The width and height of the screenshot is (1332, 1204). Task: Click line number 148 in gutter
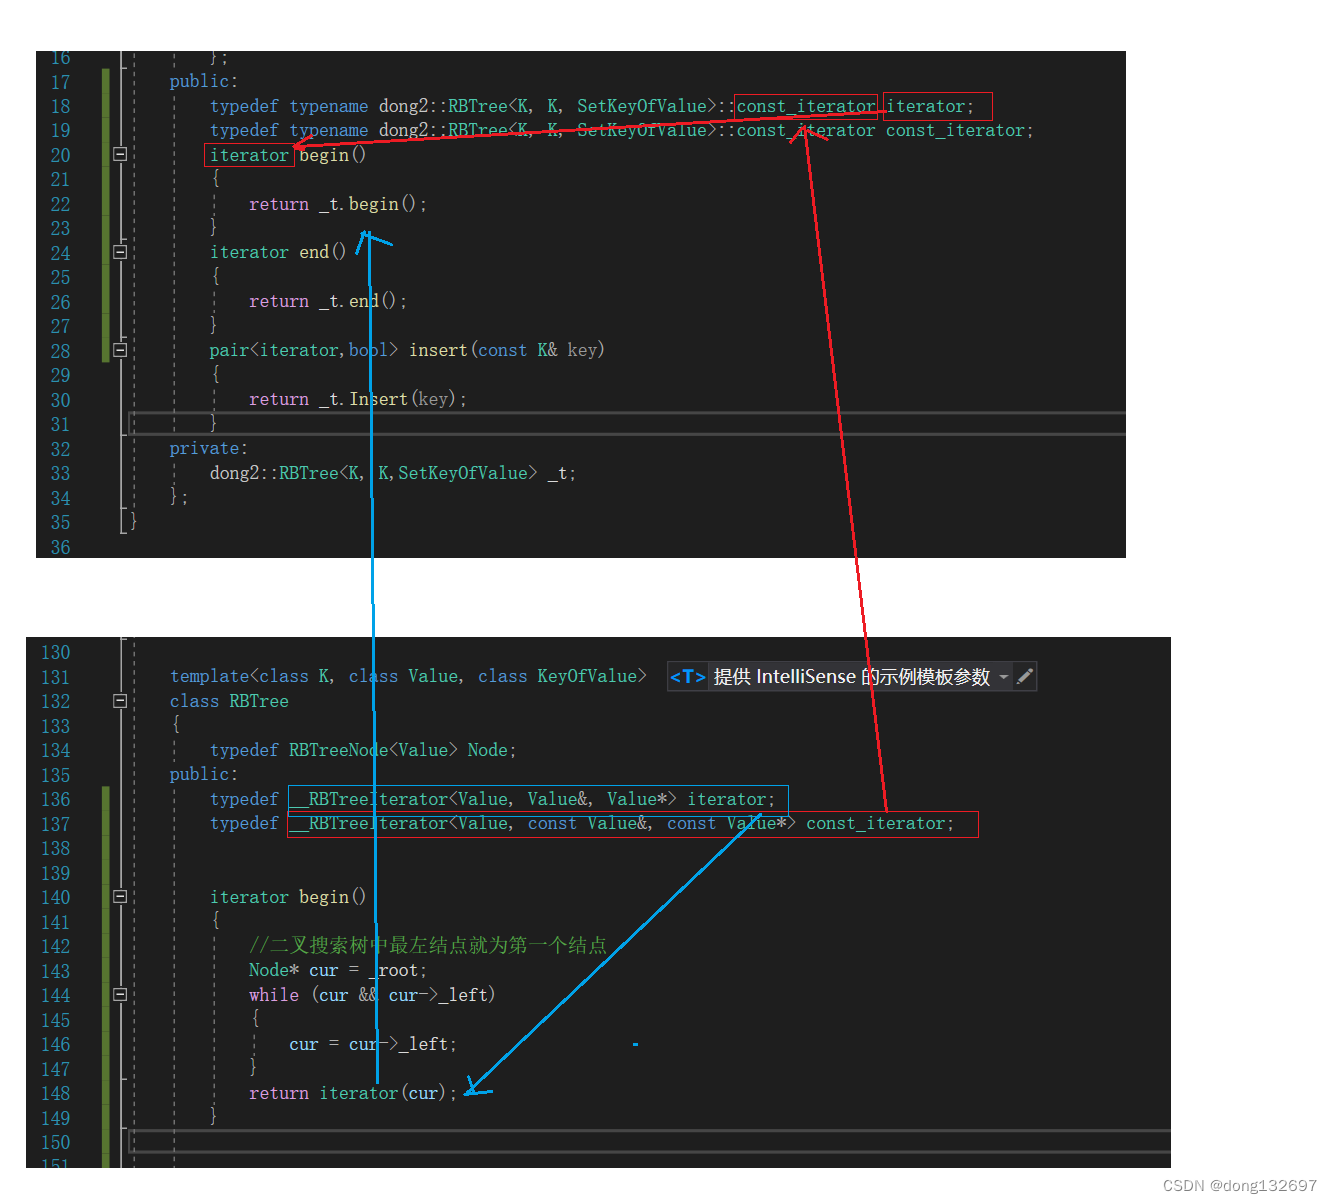(55, 1093)
